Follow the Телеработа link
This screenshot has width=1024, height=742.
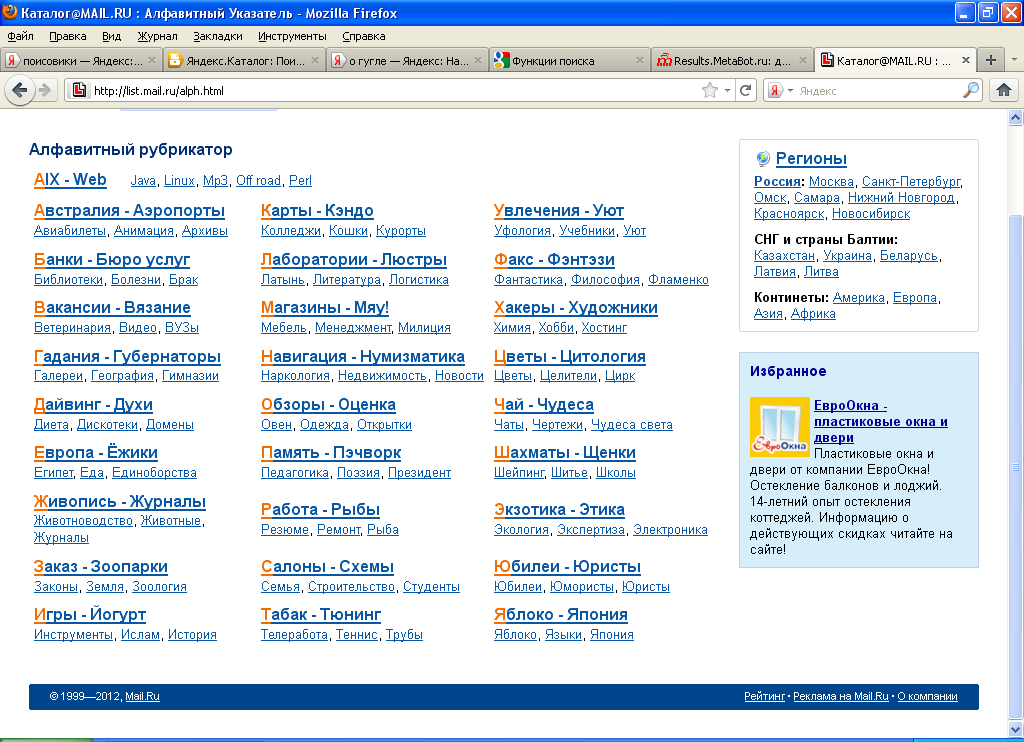[x=294, y=634]
